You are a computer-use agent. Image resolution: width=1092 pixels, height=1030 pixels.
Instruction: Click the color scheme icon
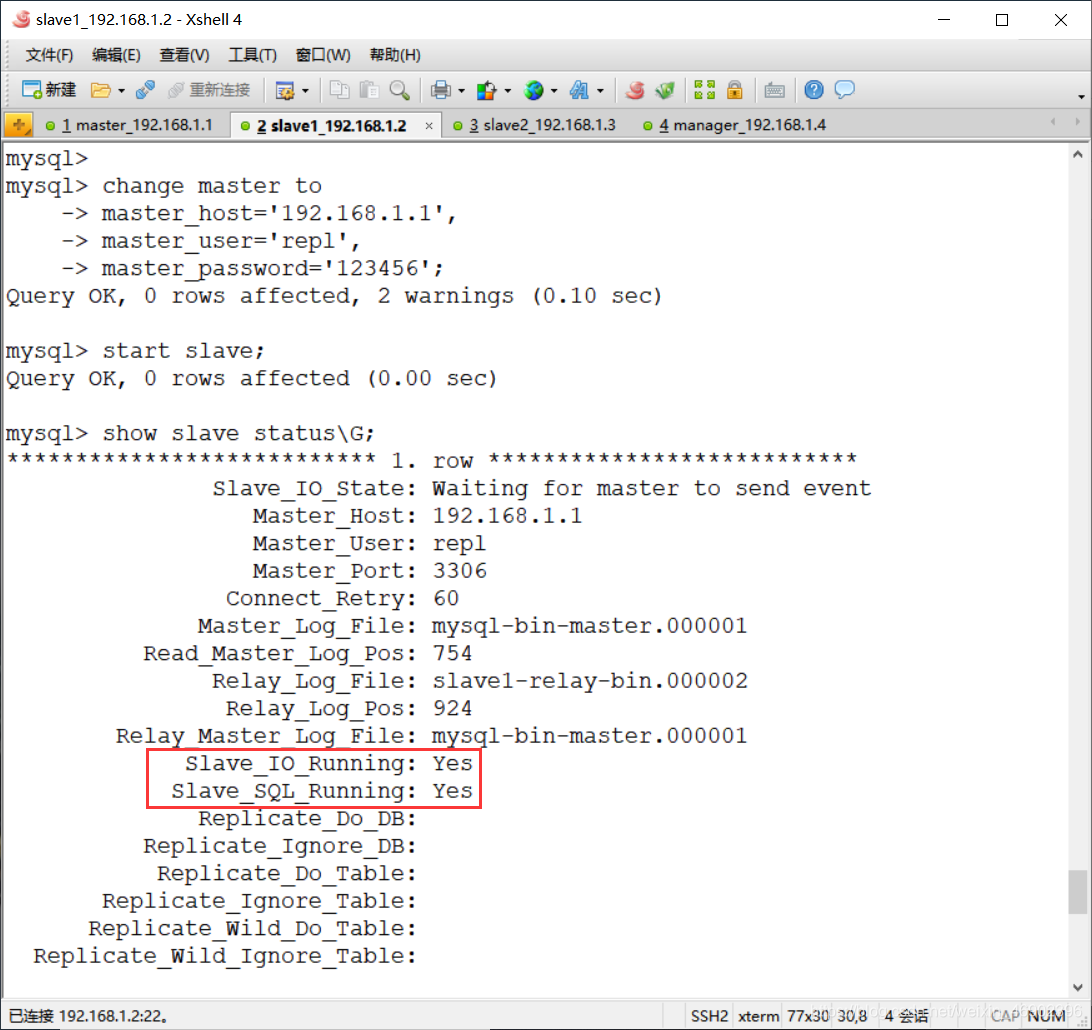tap(486, 90)
